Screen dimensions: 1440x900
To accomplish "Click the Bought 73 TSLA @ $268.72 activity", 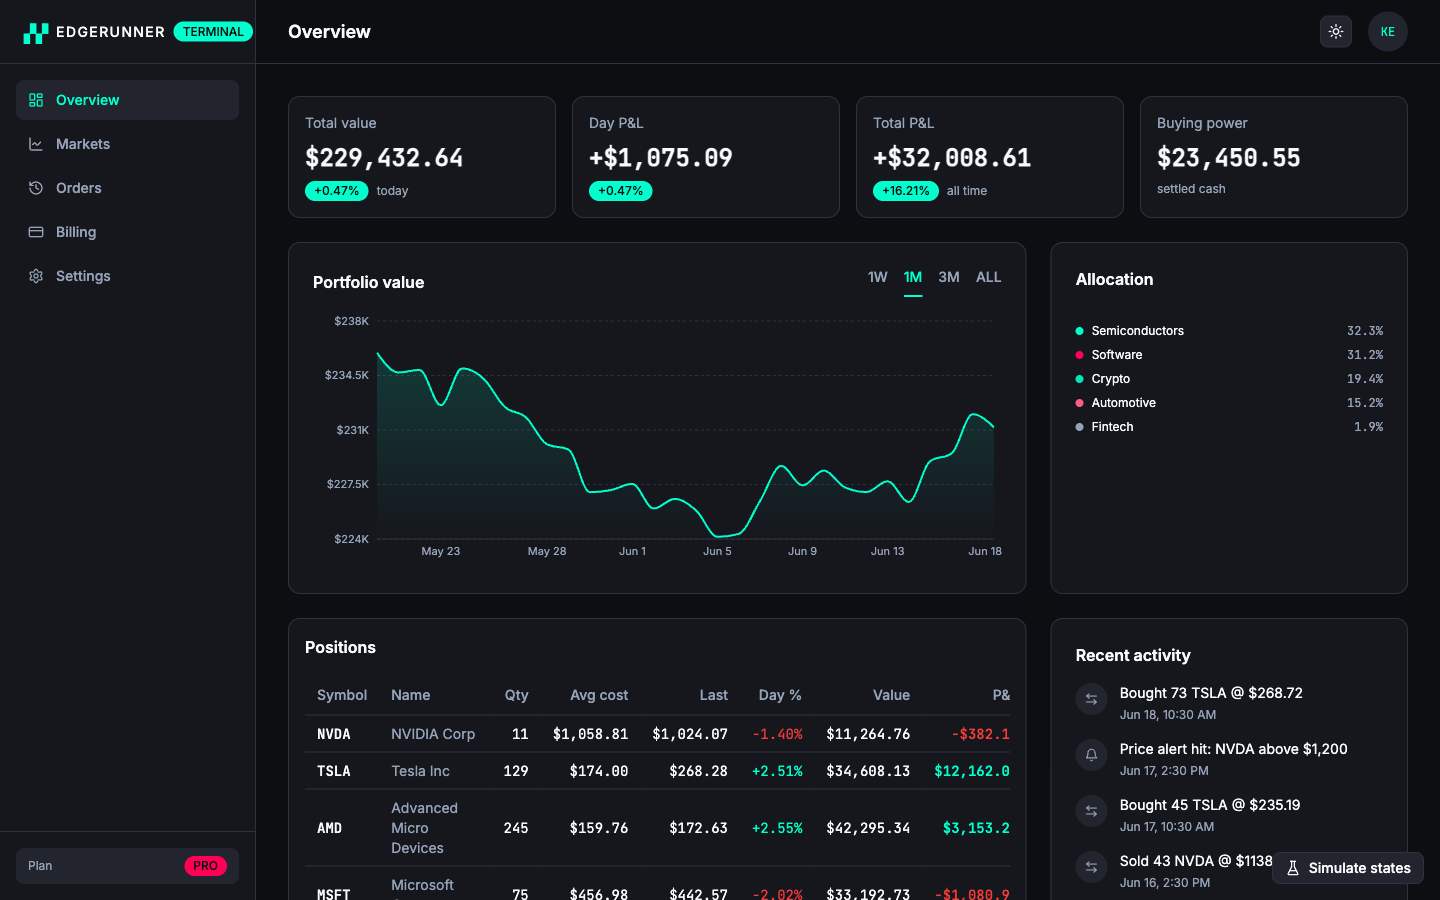I will click(x=1211, y=693).
